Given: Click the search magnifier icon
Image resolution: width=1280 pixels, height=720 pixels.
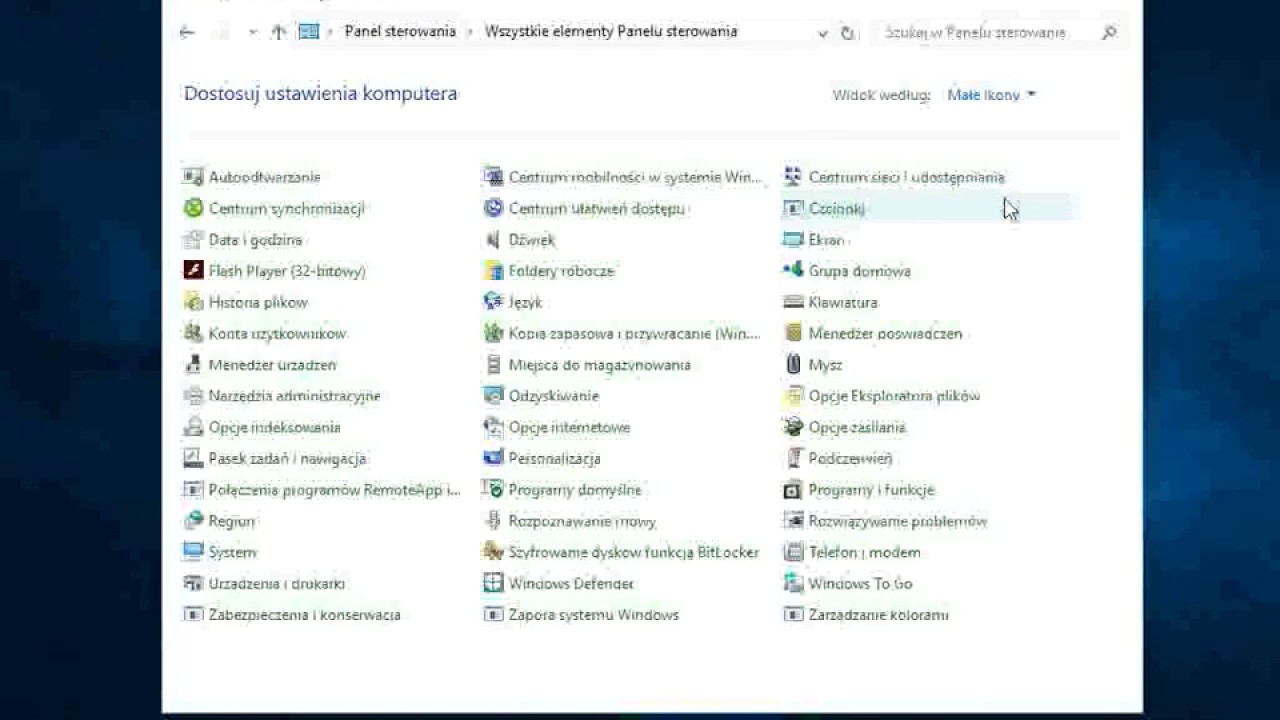Looking at the screenshot, I should point(1109,33).
